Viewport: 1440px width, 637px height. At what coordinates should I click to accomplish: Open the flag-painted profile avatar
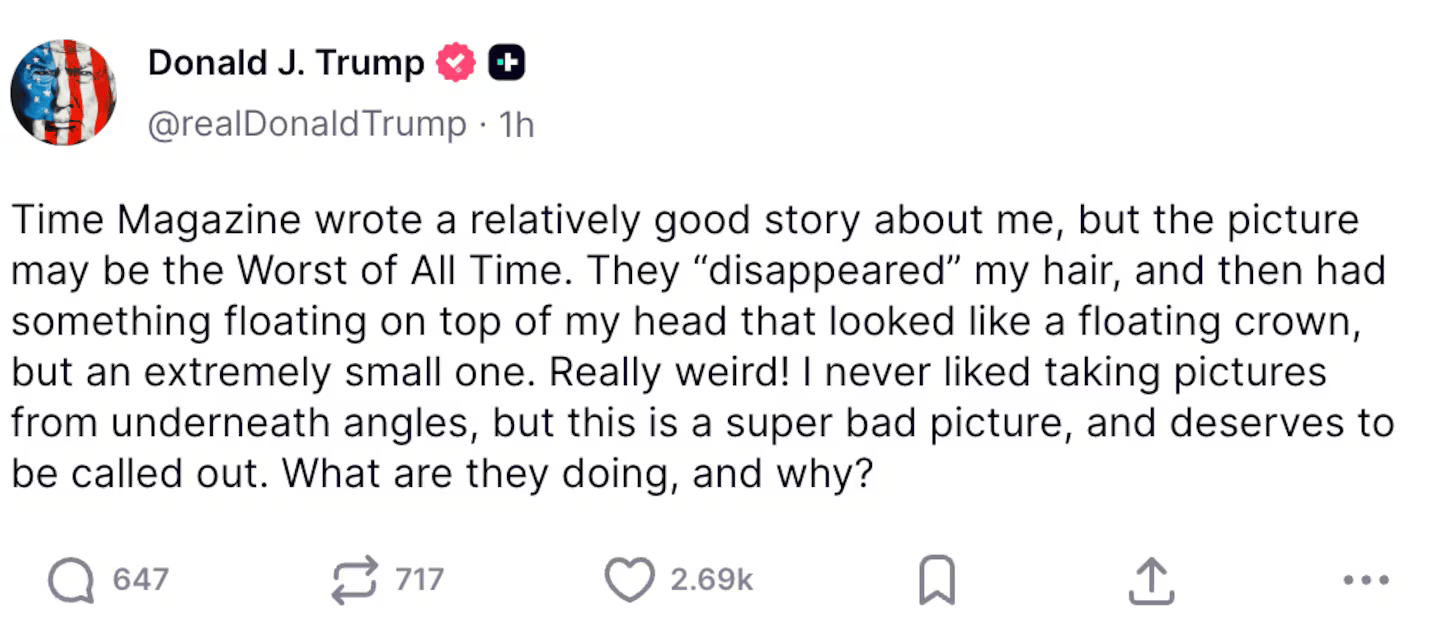click(x=63, y=93)
